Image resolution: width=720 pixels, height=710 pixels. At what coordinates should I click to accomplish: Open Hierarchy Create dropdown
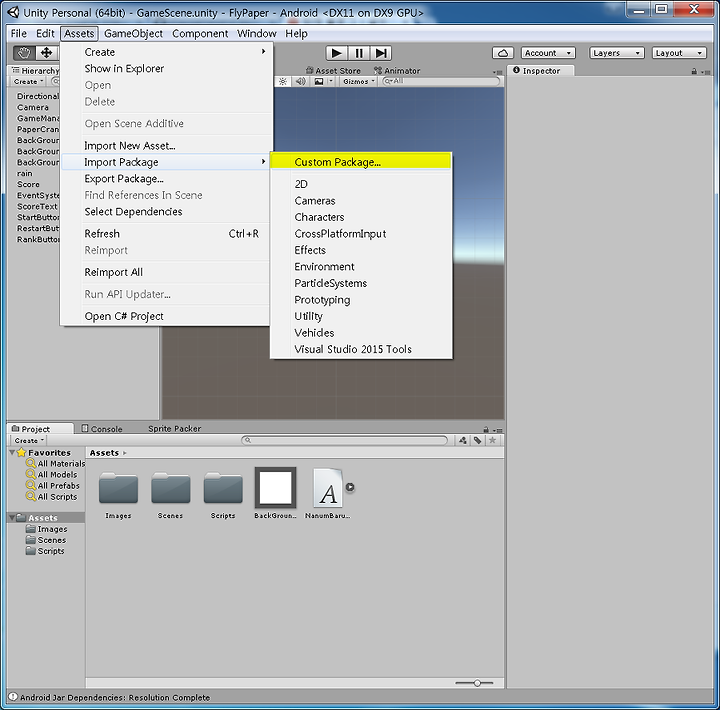click(x=28, y=82)
